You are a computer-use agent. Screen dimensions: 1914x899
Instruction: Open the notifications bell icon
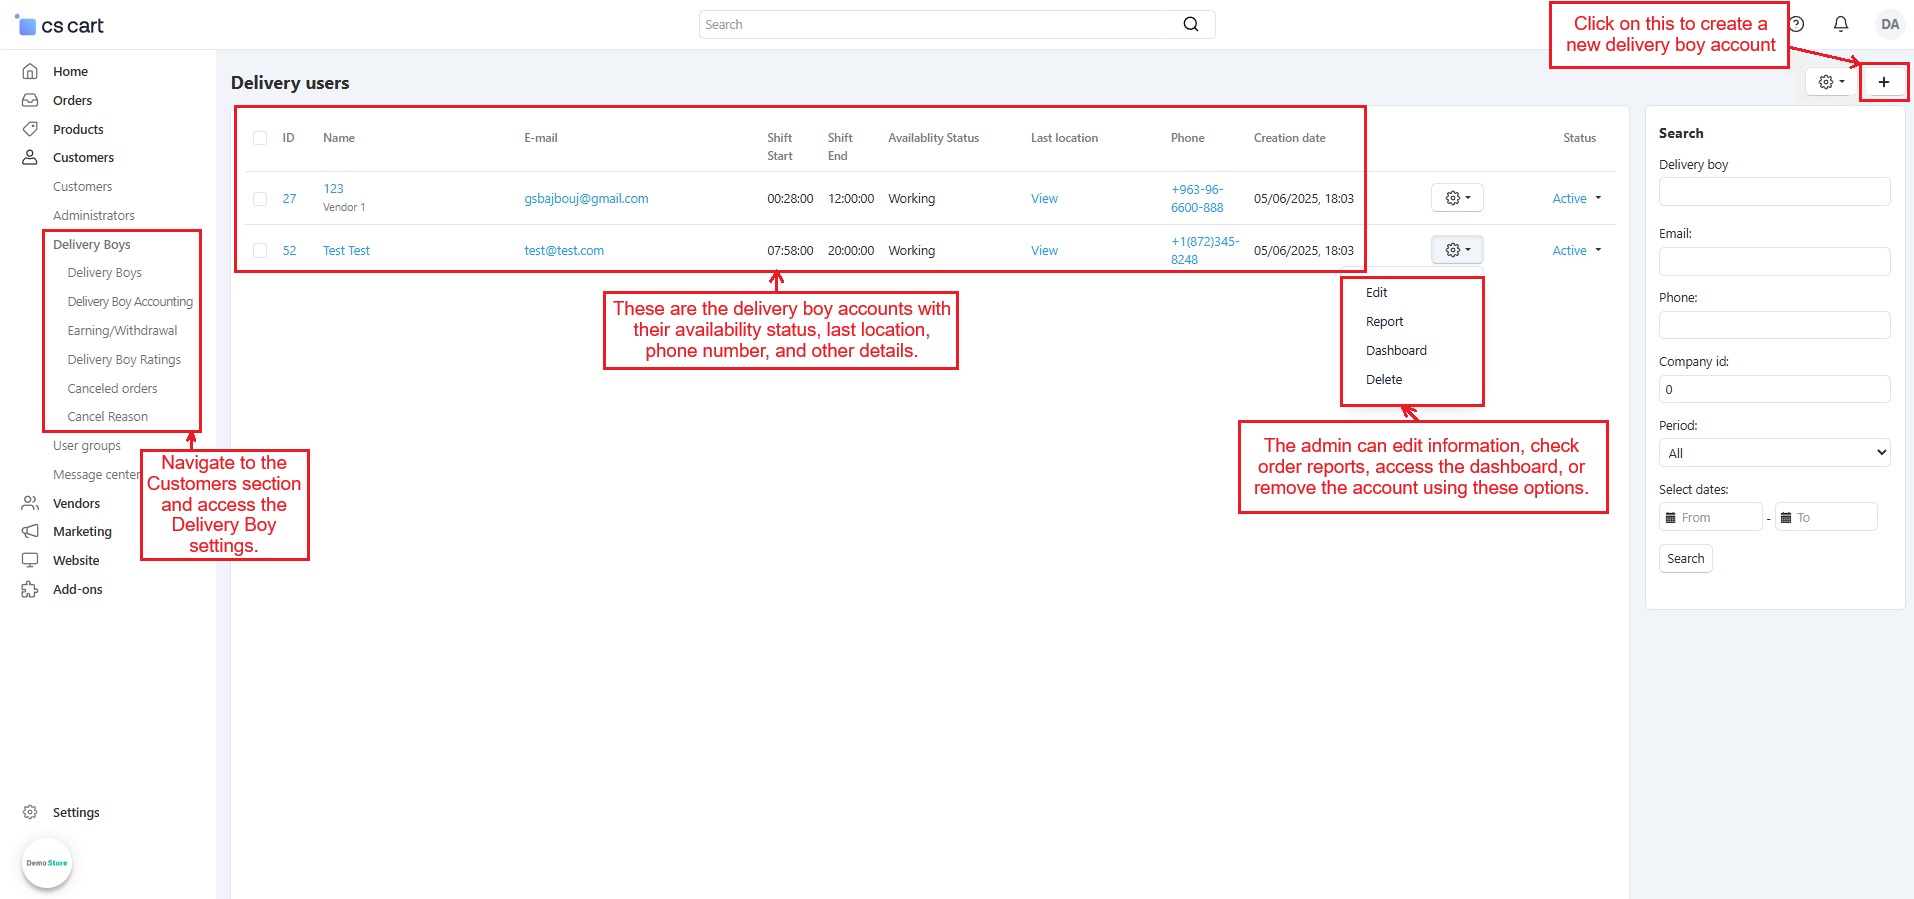pyautogui.click(x=1840, y=24)
